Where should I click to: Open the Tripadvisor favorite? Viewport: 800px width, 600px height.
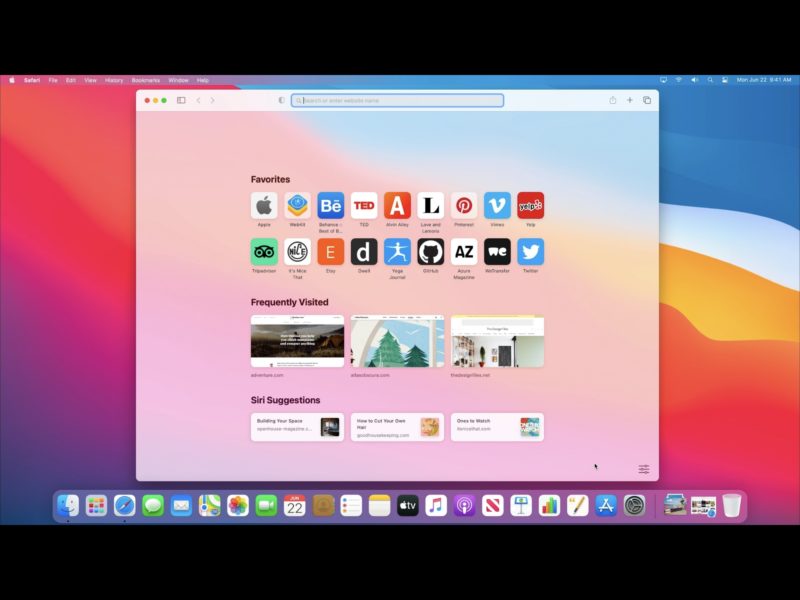pyautogui.click(x=264, y=252)
